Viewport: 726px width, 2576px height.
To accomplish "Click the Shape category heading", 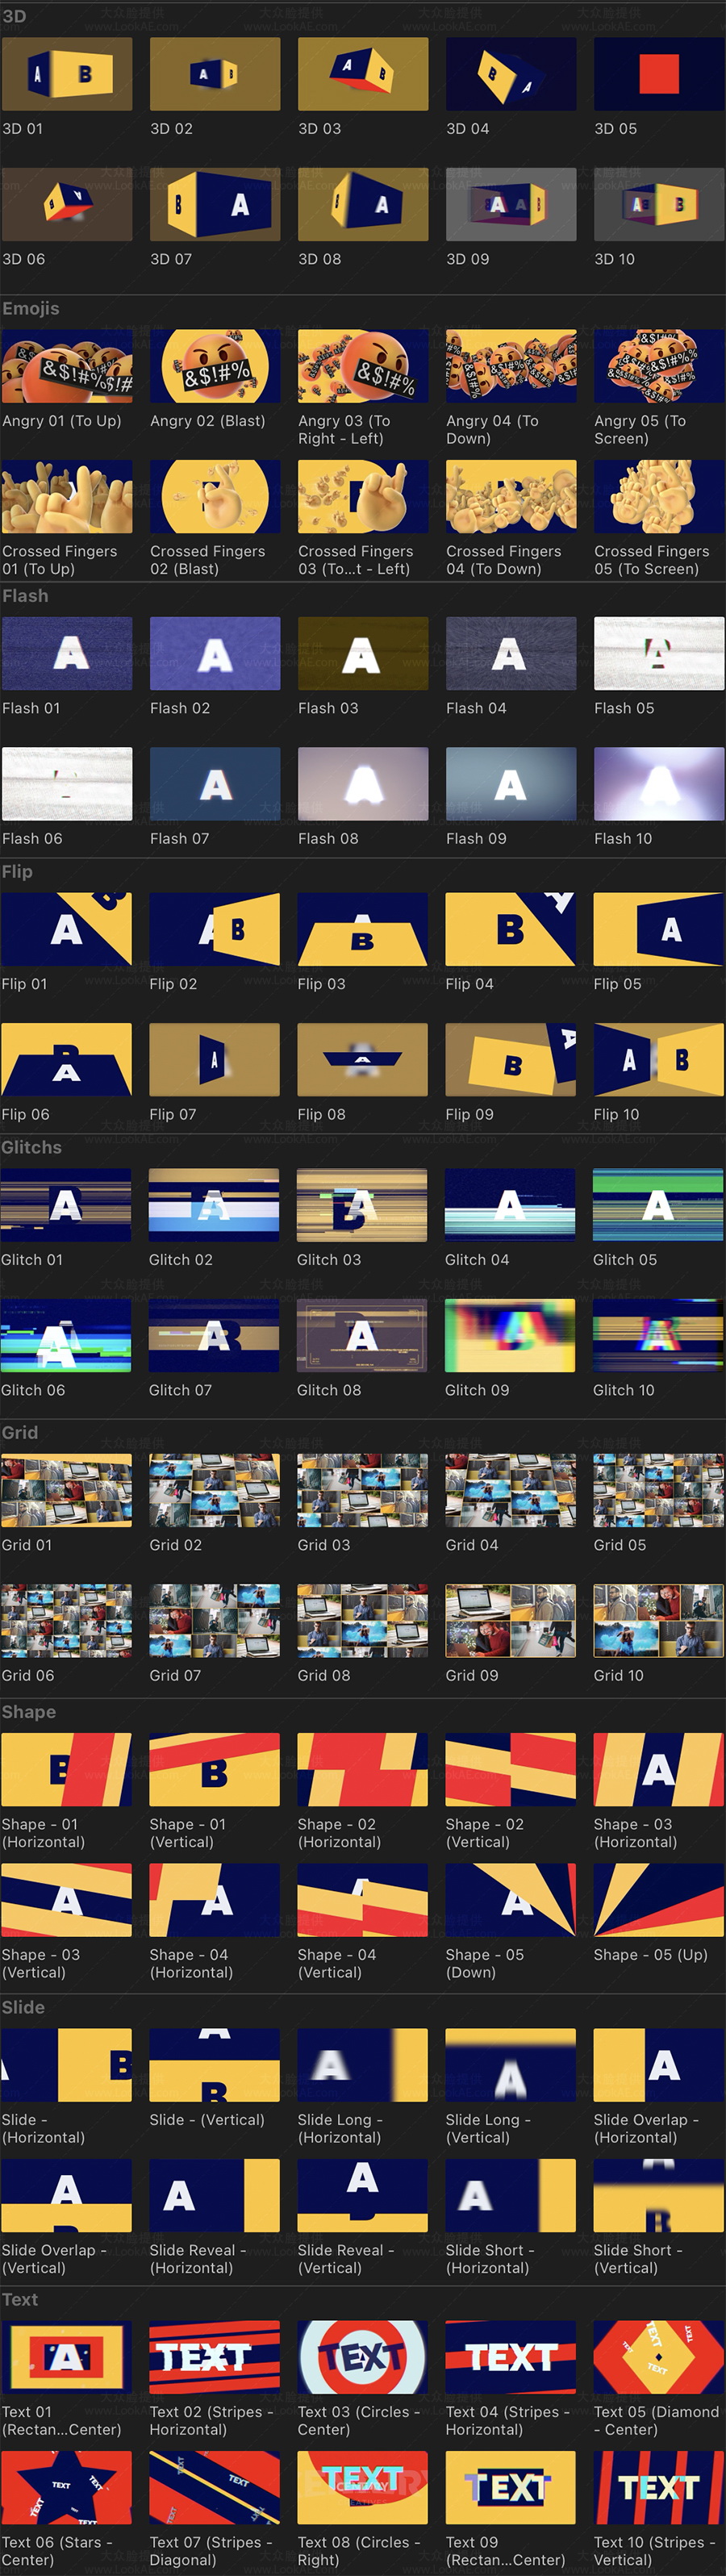I will [28, 1712].
